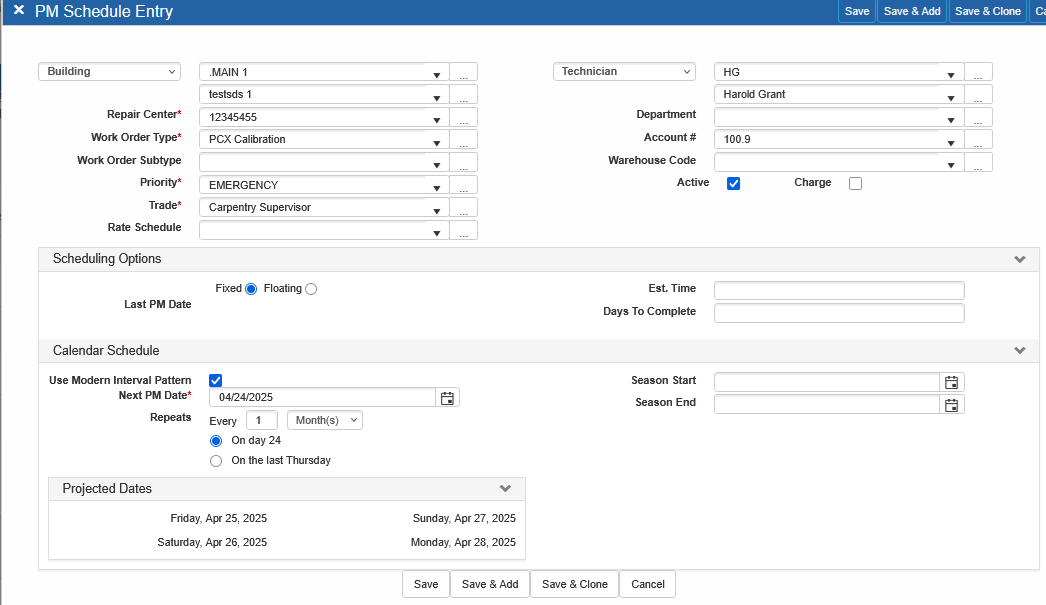Open the Season End calendar picker

[x=952, y=405]
